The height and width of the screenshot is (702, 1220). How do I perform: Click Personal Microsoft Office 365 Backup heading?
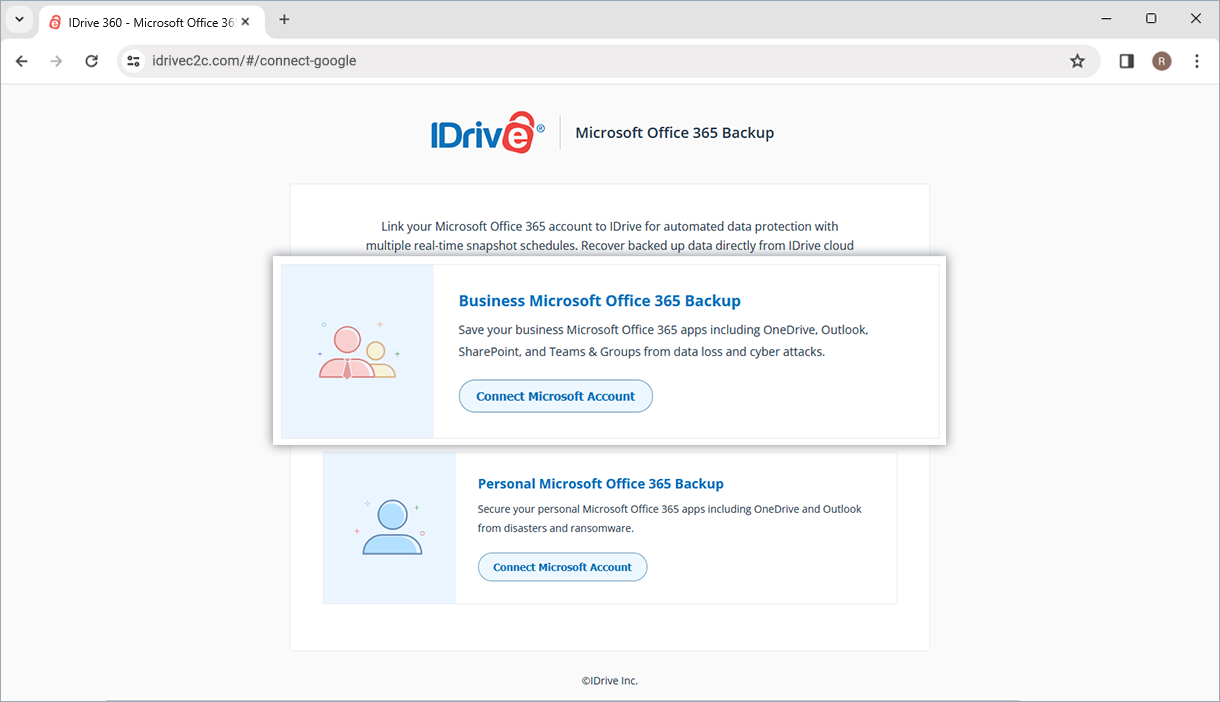click(600, 484)
